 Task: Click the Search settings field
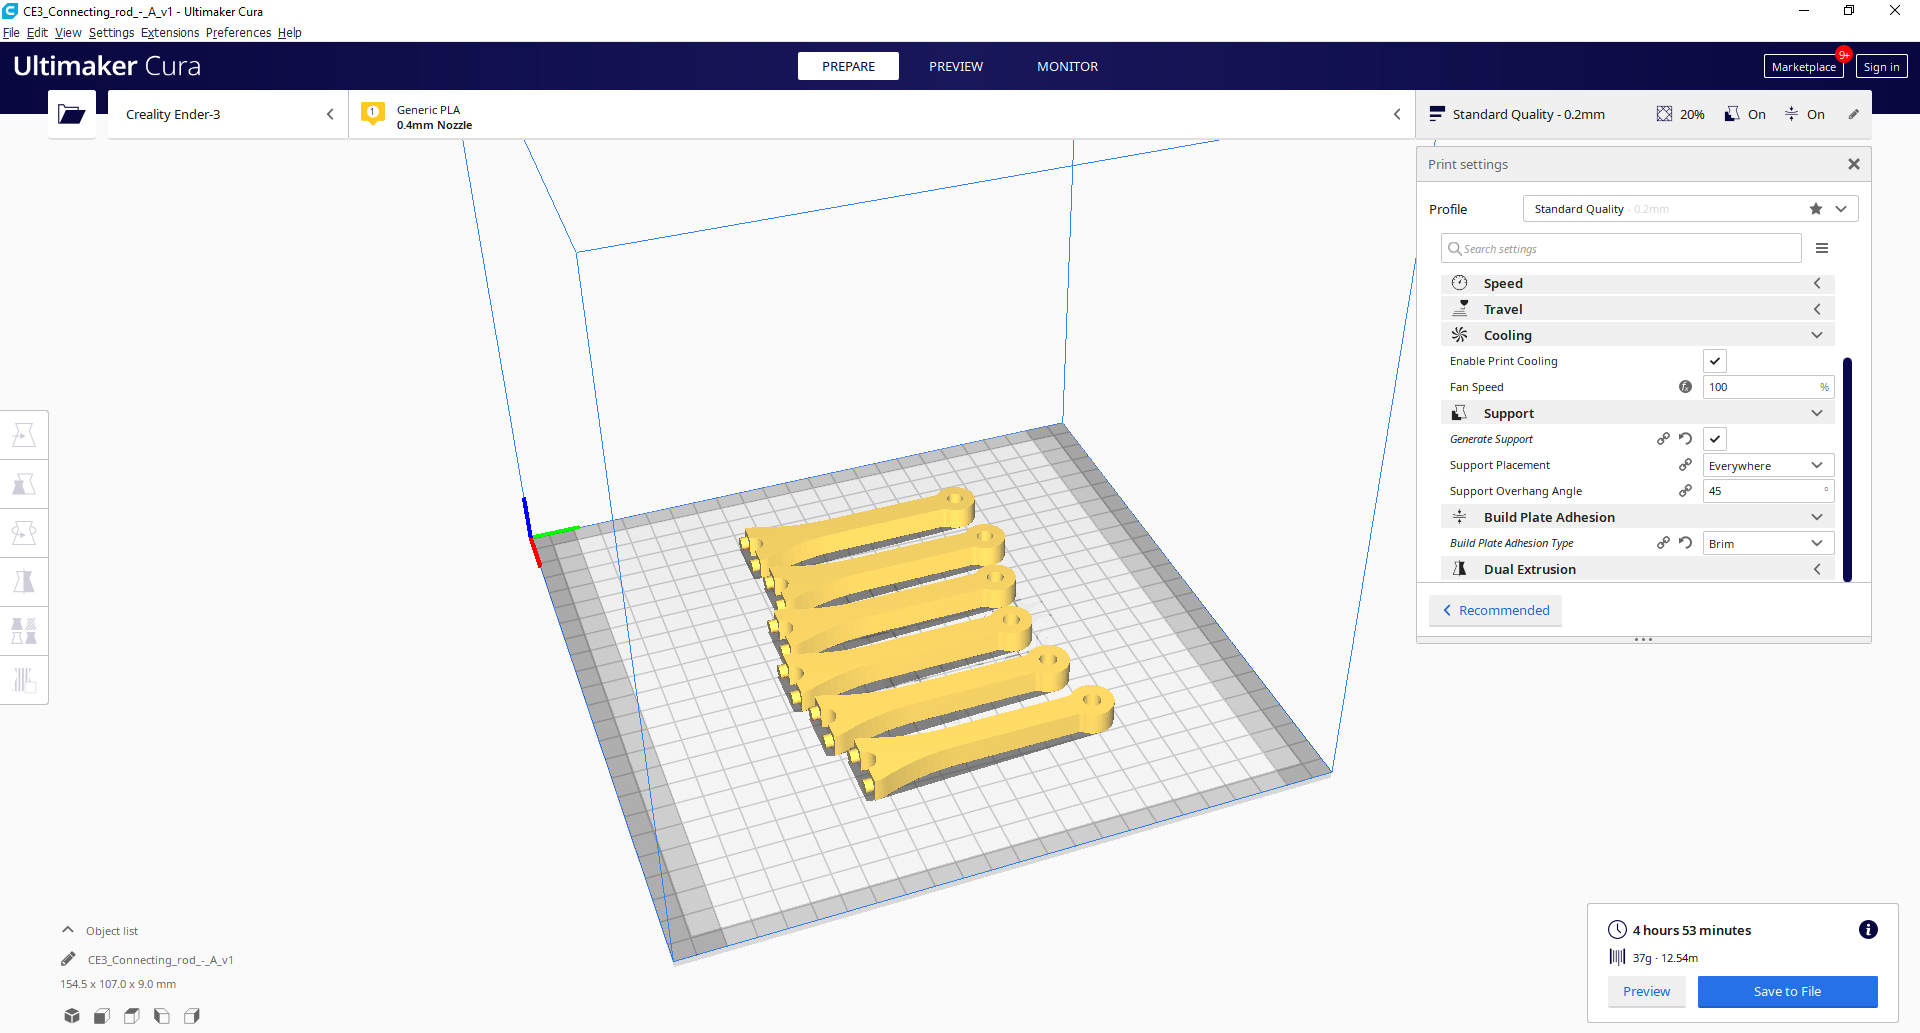(x=1621, y=248)
